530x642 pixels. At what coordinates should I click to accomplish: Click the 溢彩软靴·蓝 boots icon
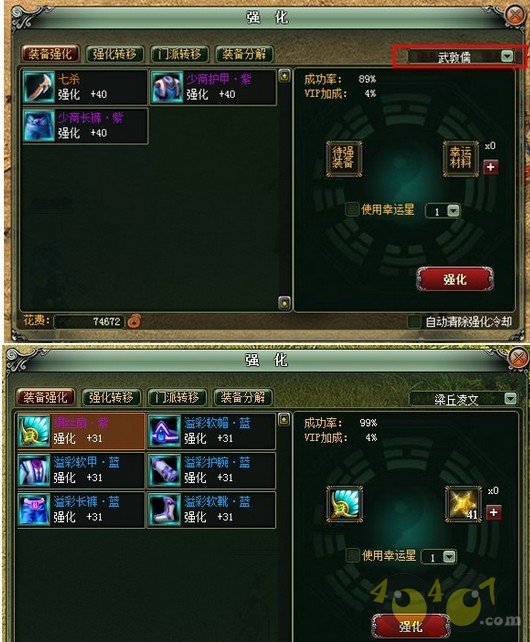[165, 510]
